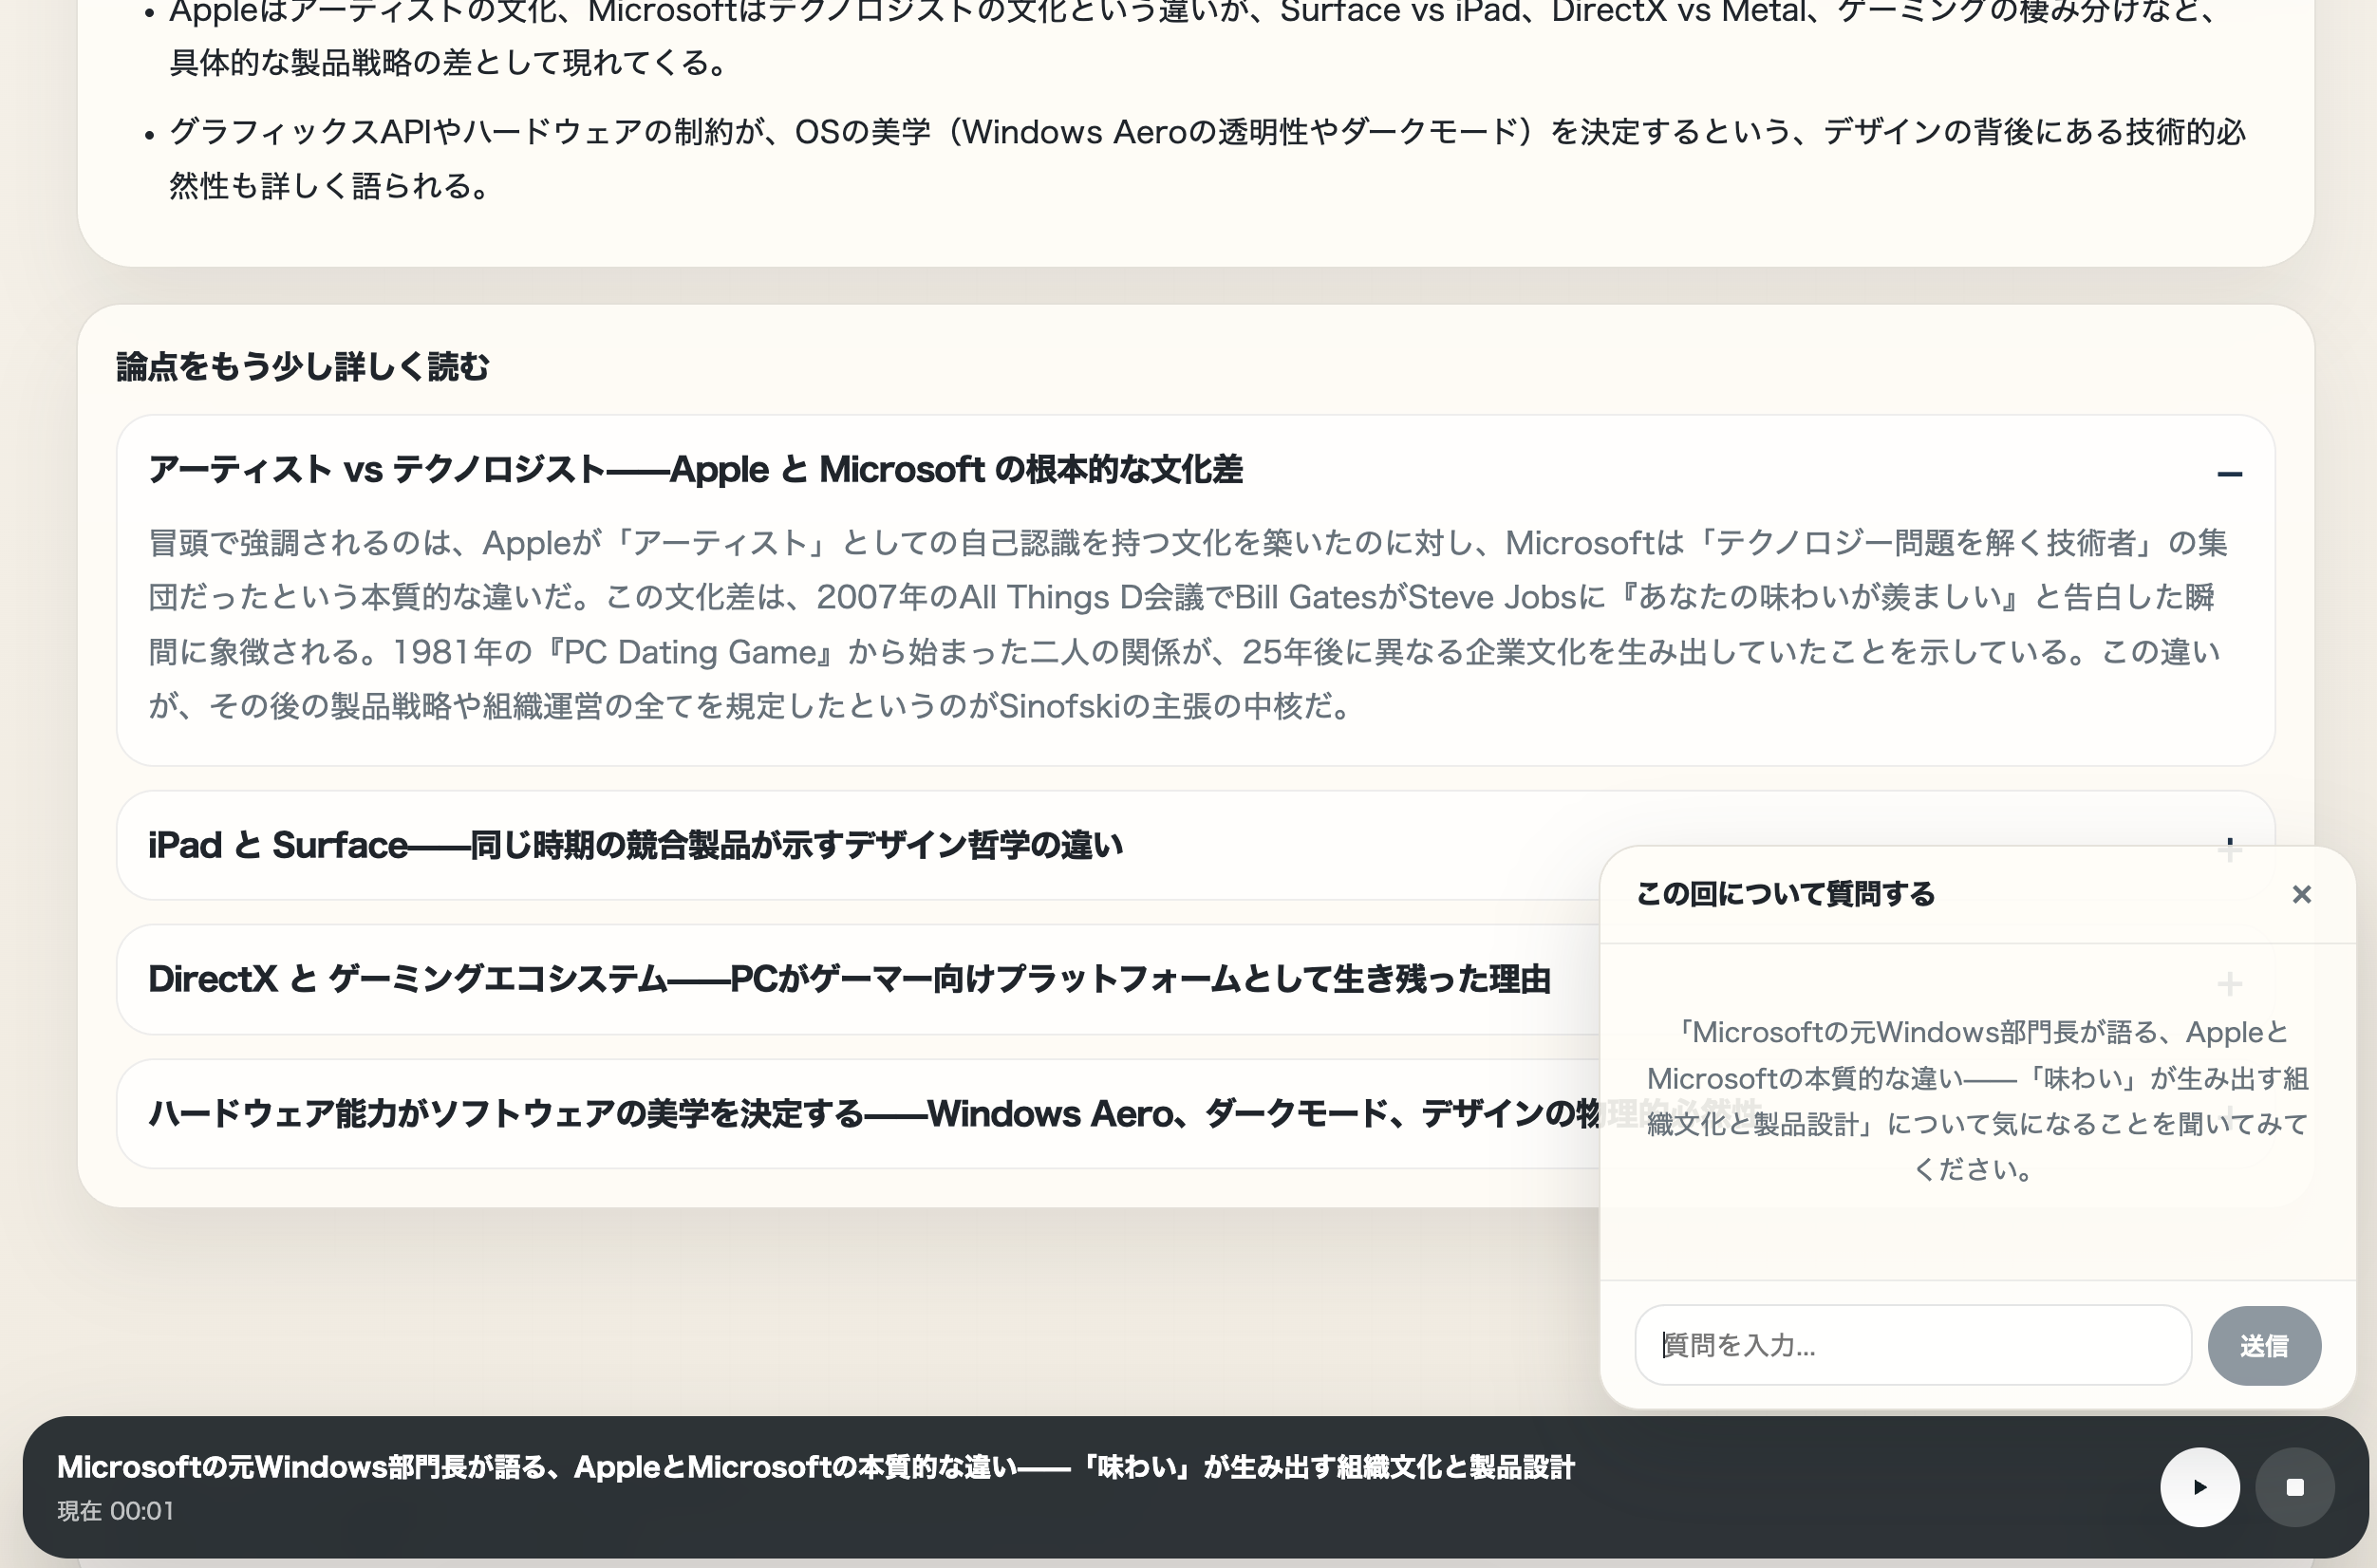
Task: Click the この回について質問する panel header
Action: click(1785, 894)
